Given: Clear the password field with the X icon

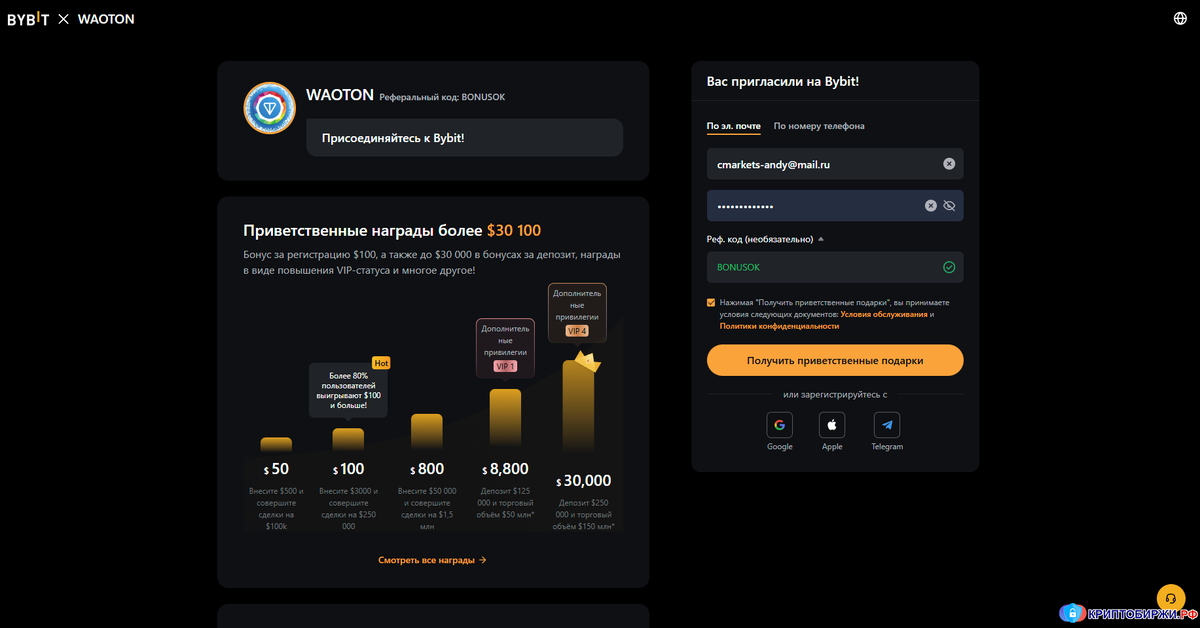Looking at the screenshot, I should coord(930,205).
